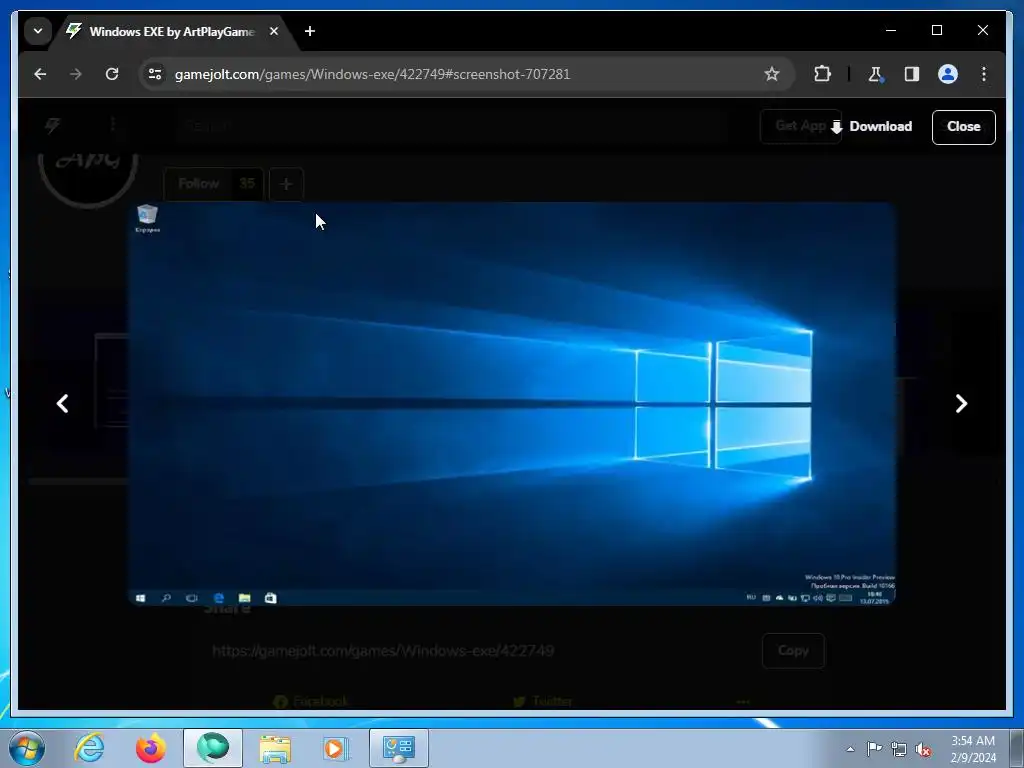Select the Windows EXE by ArtPlayGame tab
1024x768 pixels.
click(171, 31)
